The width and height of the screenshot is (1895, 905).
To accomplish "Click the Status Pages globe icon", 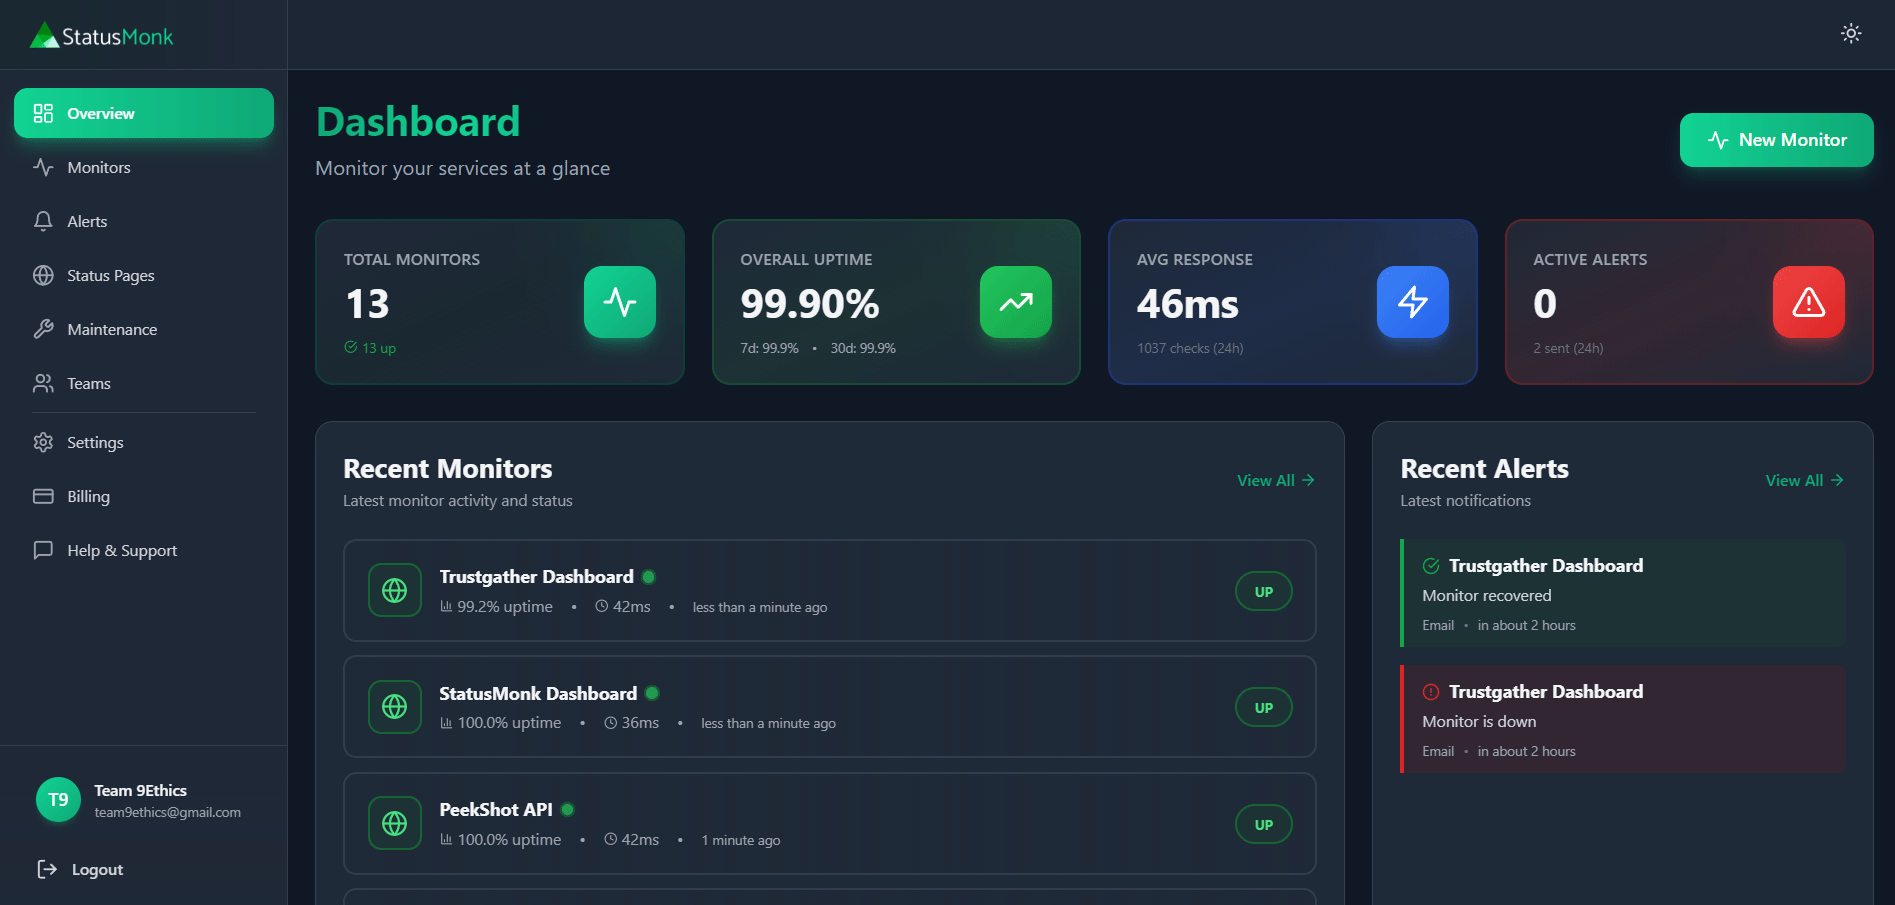I will (43, 275).
